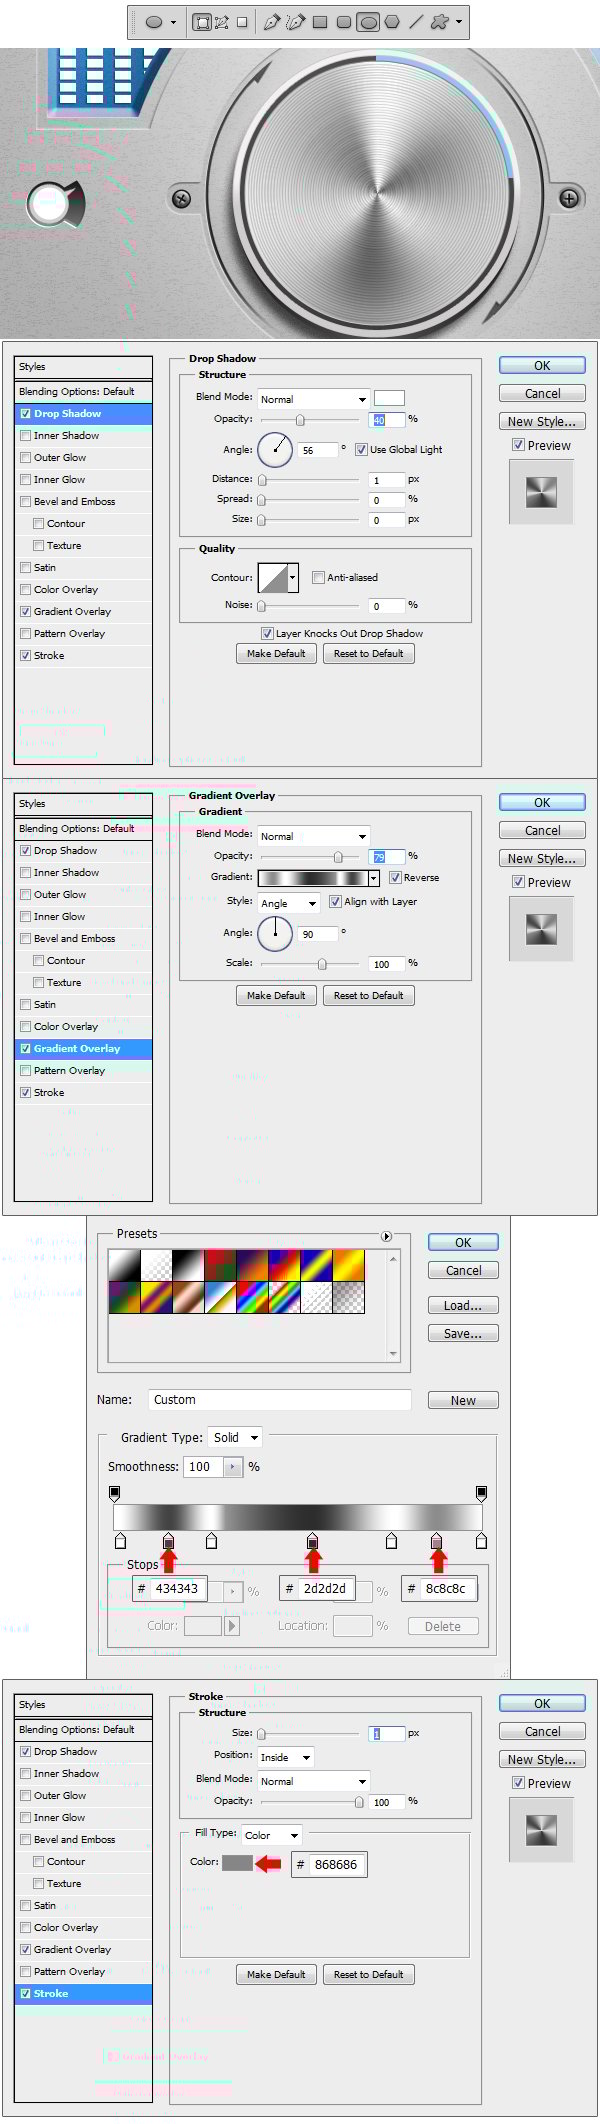Select Pattern Overlay in the top styles list
The image size is (600, 2124).
click(69, 634)
